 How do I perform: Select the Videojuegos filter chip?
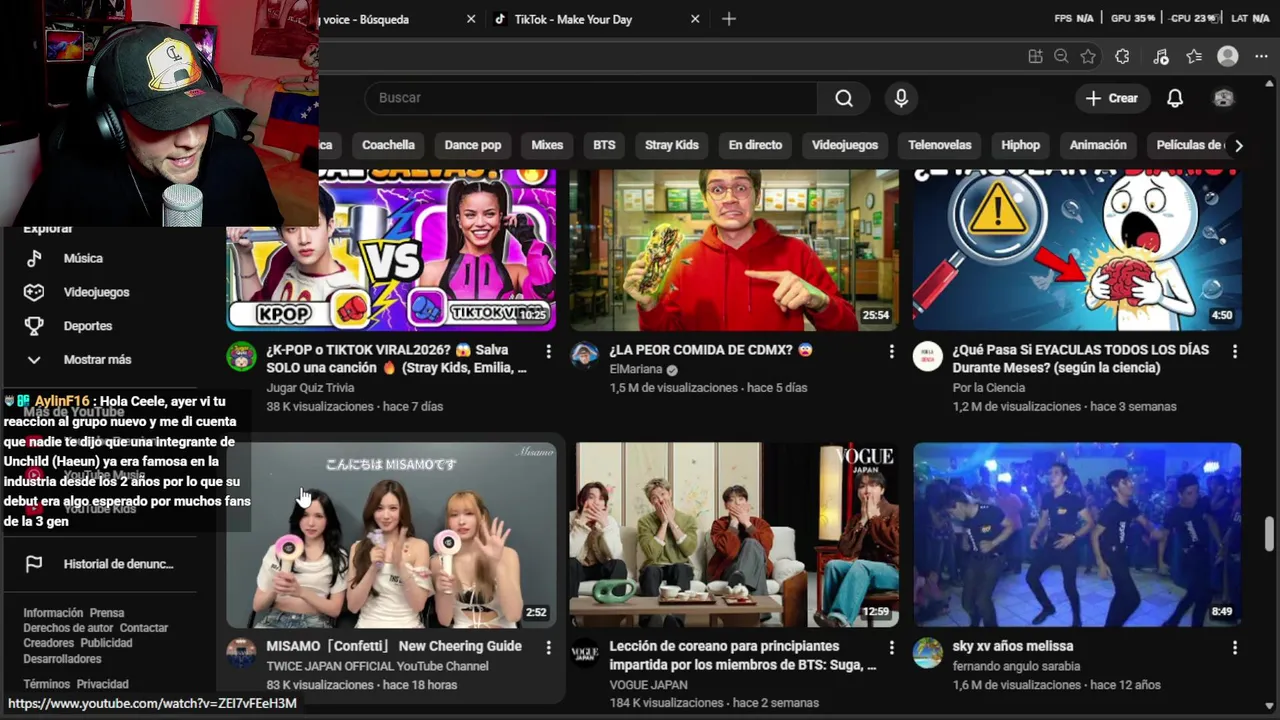coord(845,145)
